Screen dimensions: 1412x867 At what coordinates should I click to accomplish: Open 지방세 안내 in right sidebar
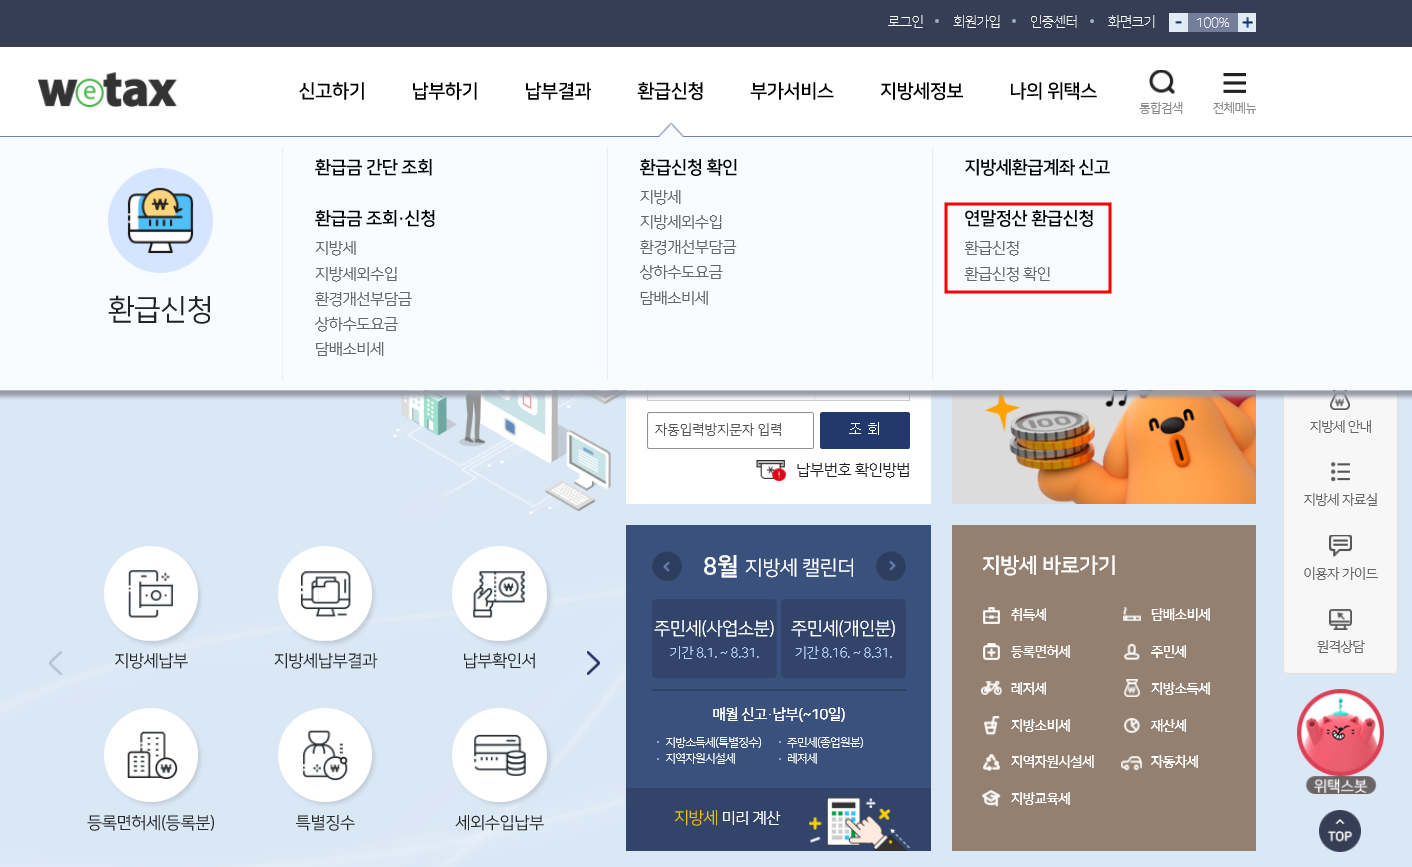[1340, 413]
